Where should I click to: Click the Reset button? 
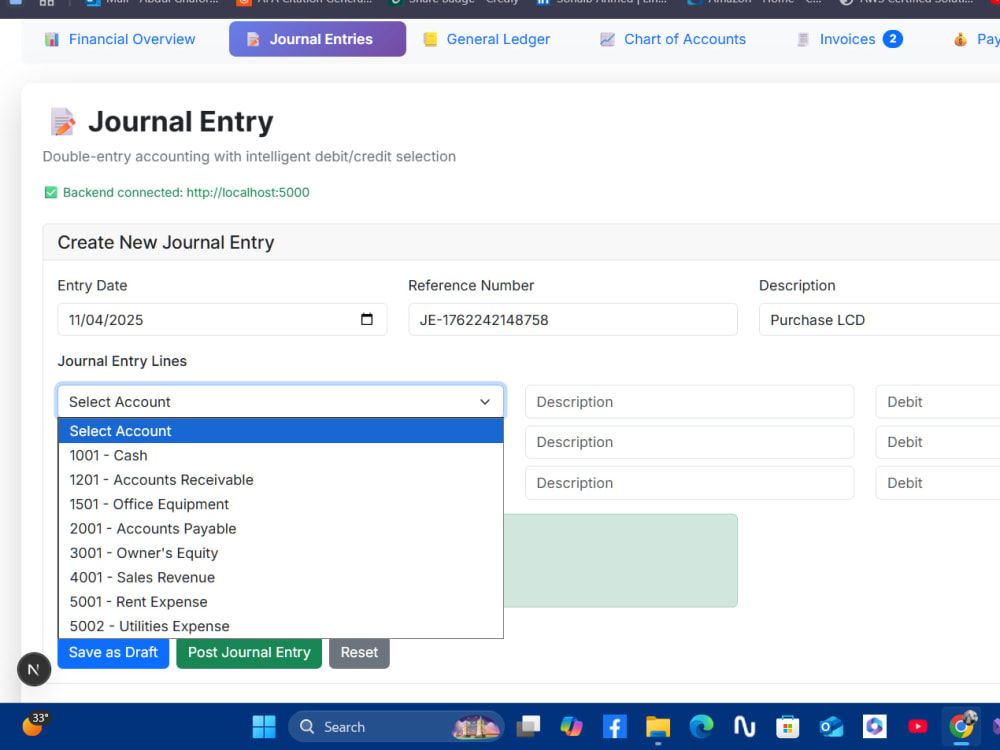point(359,652)
